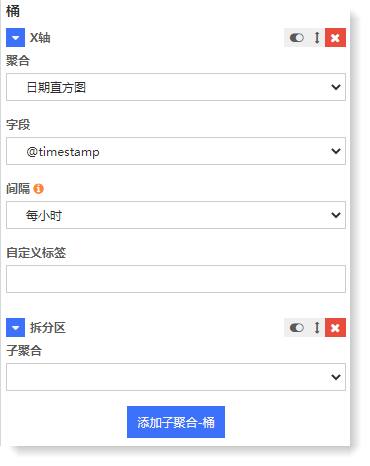The height and width of the screenshot is (466, 370).
Task: Click the chevron on the @timestamp dropdown
Action: tap(336, 151)
